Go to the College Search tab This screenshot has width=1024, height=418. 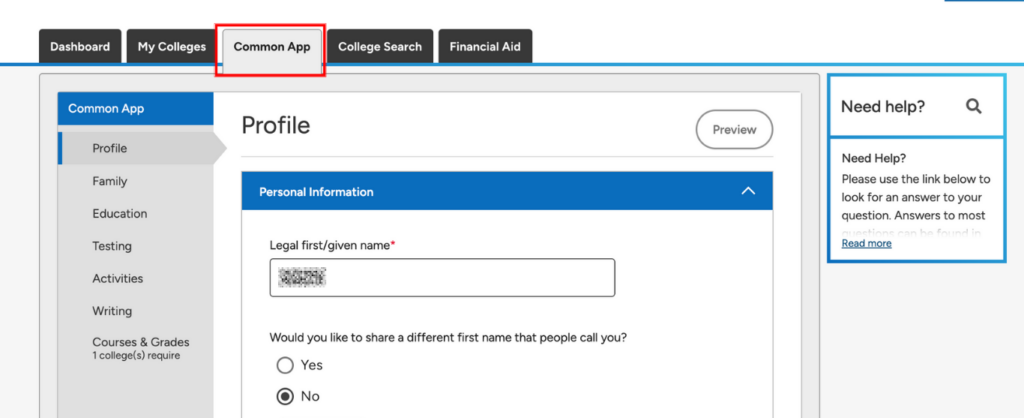click(380, 47)
